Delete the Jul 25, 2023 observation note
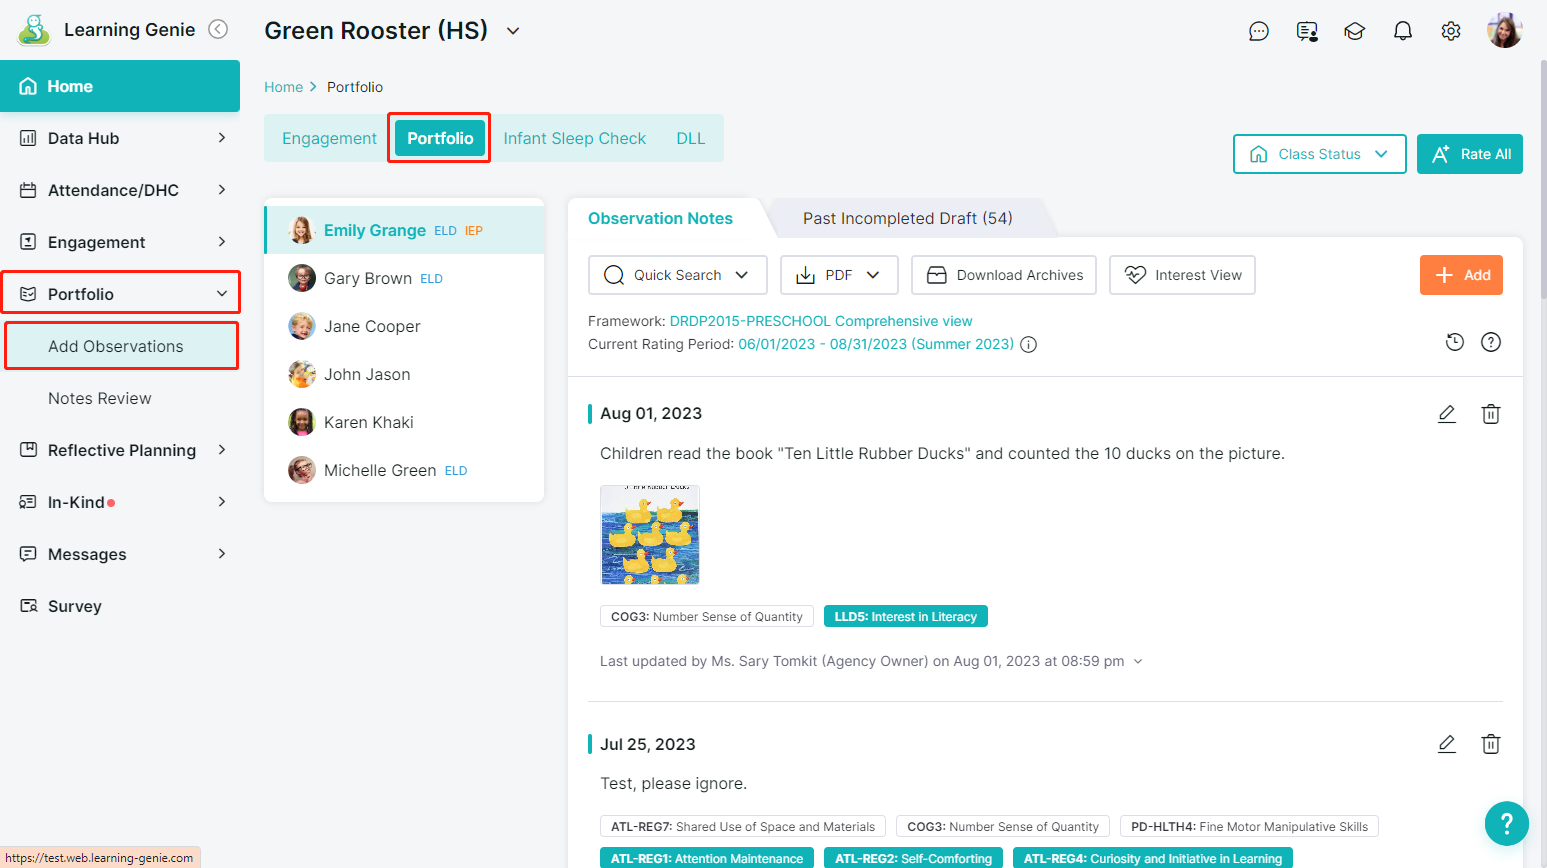Image resolution: width=1547 pixels, height=868 pixels. tap(1490, 744)
